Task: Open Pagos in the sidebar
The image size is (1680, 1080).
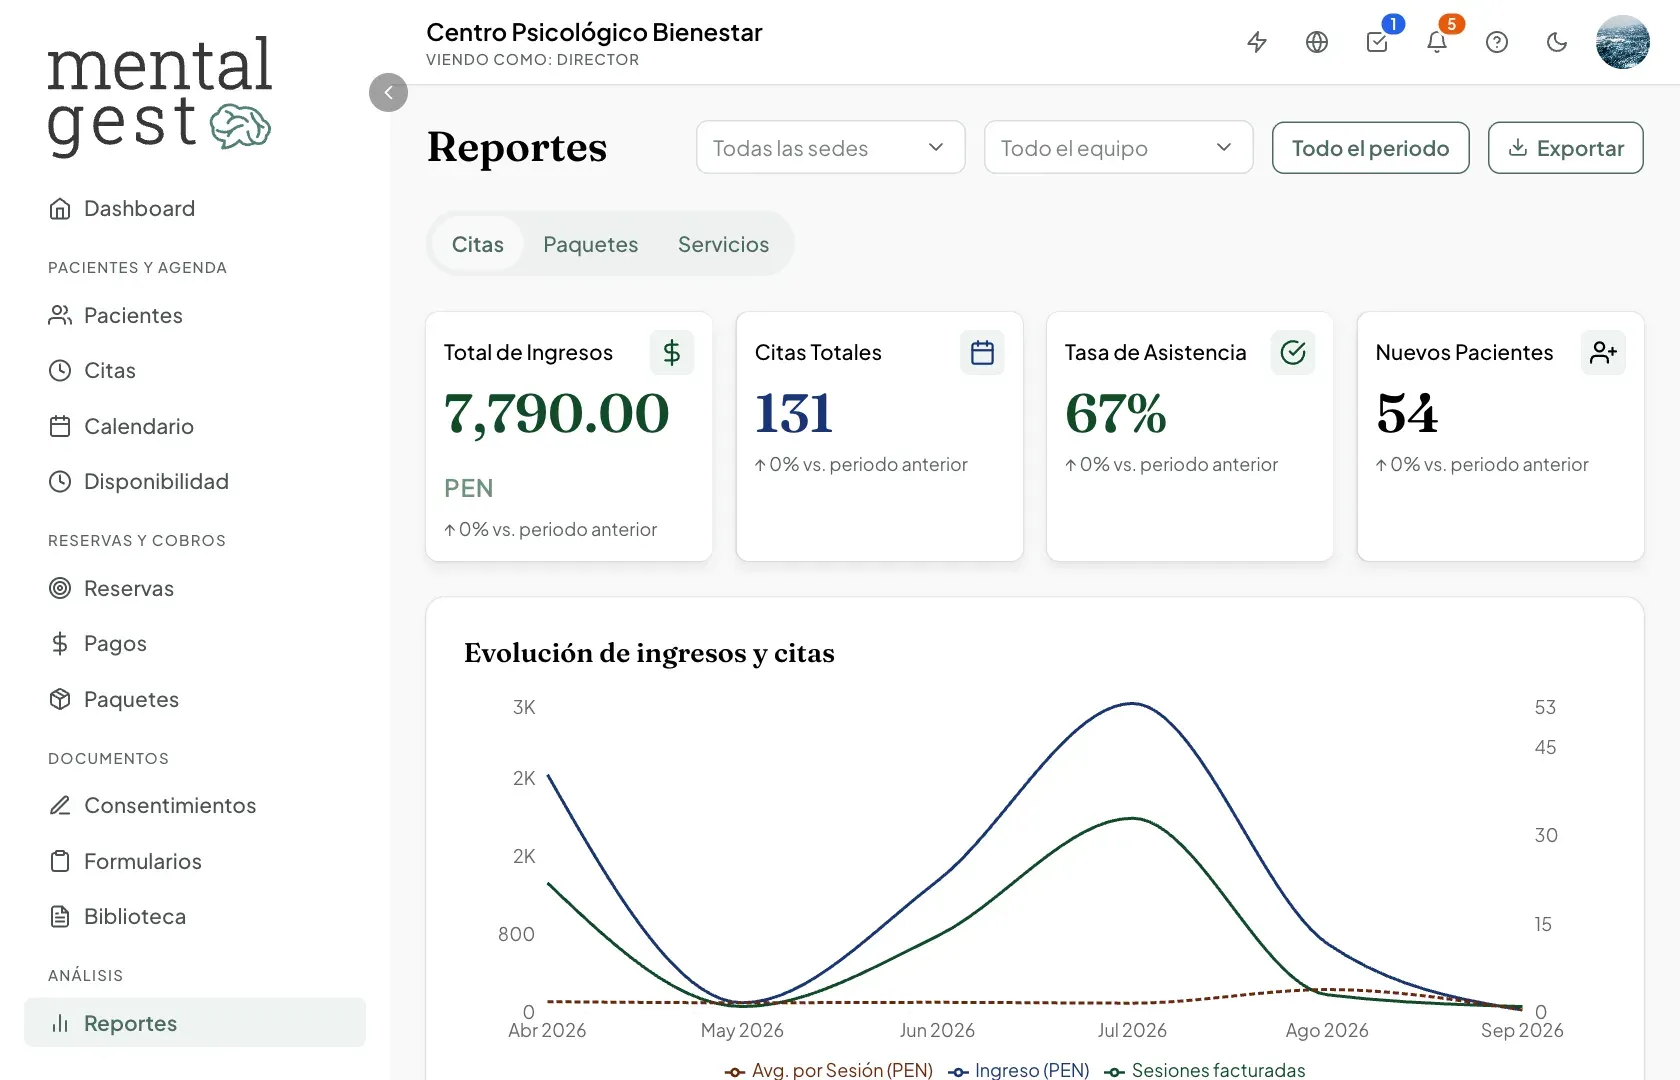Action: (x=195, y=643)
